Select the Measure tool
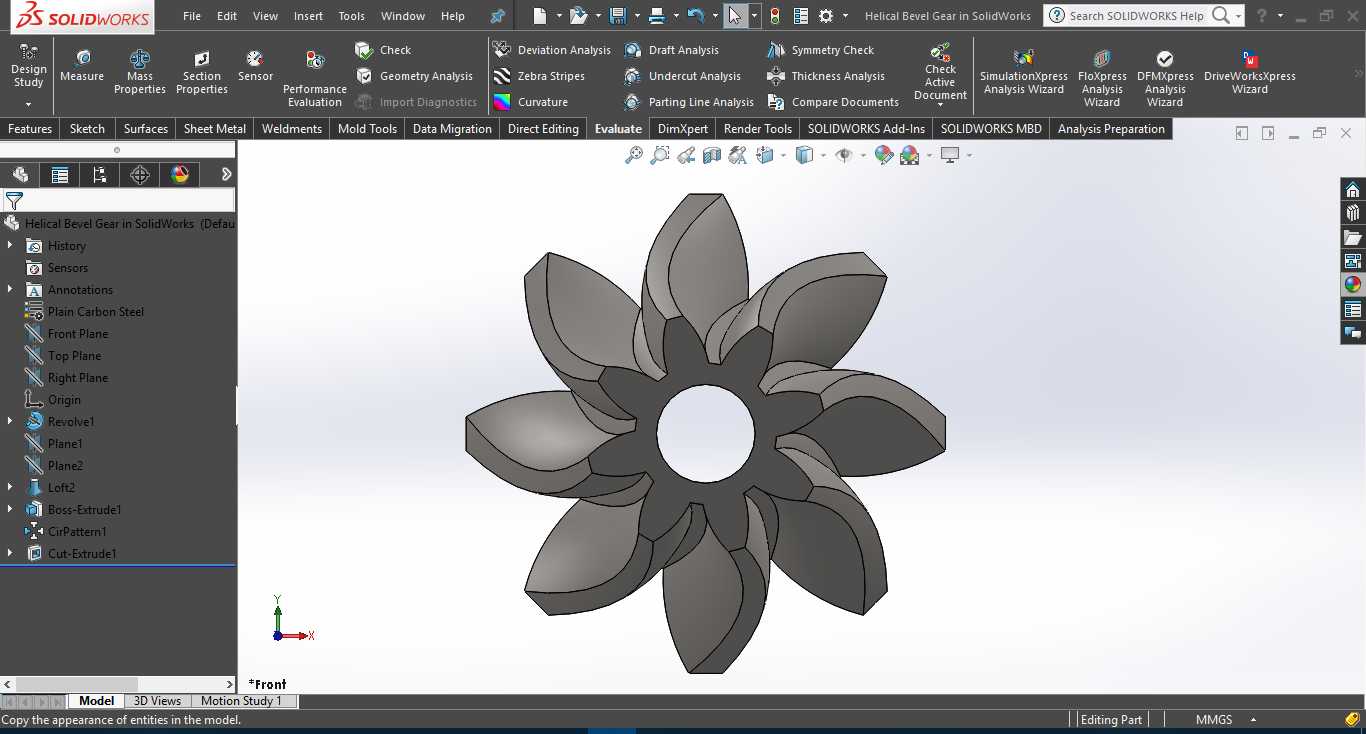 [x=82, y=66]
